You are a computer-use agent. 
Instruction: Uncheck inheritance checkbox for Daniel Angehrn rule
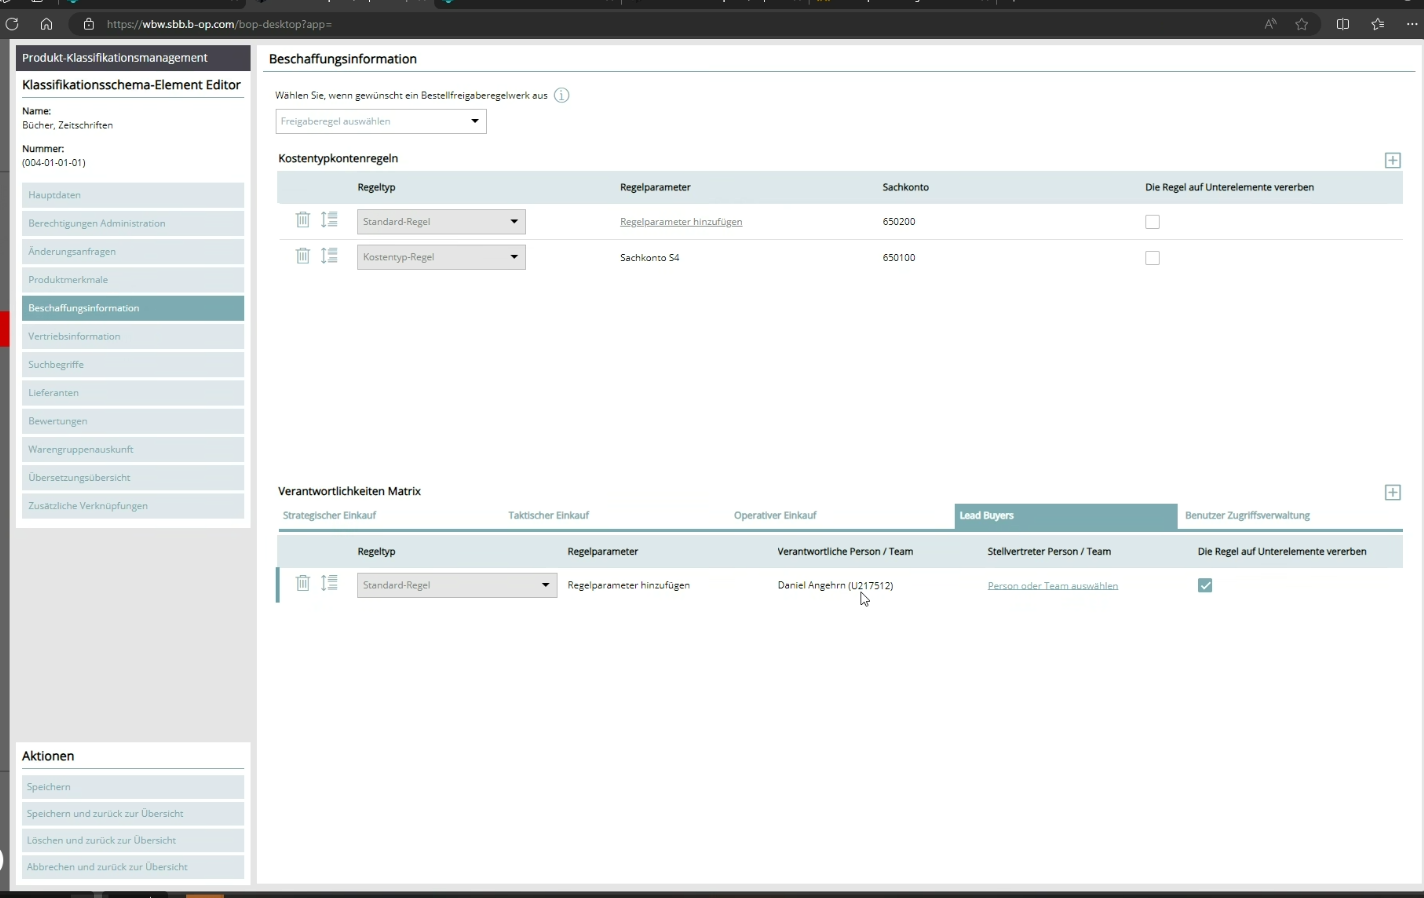pos(1205,586)
